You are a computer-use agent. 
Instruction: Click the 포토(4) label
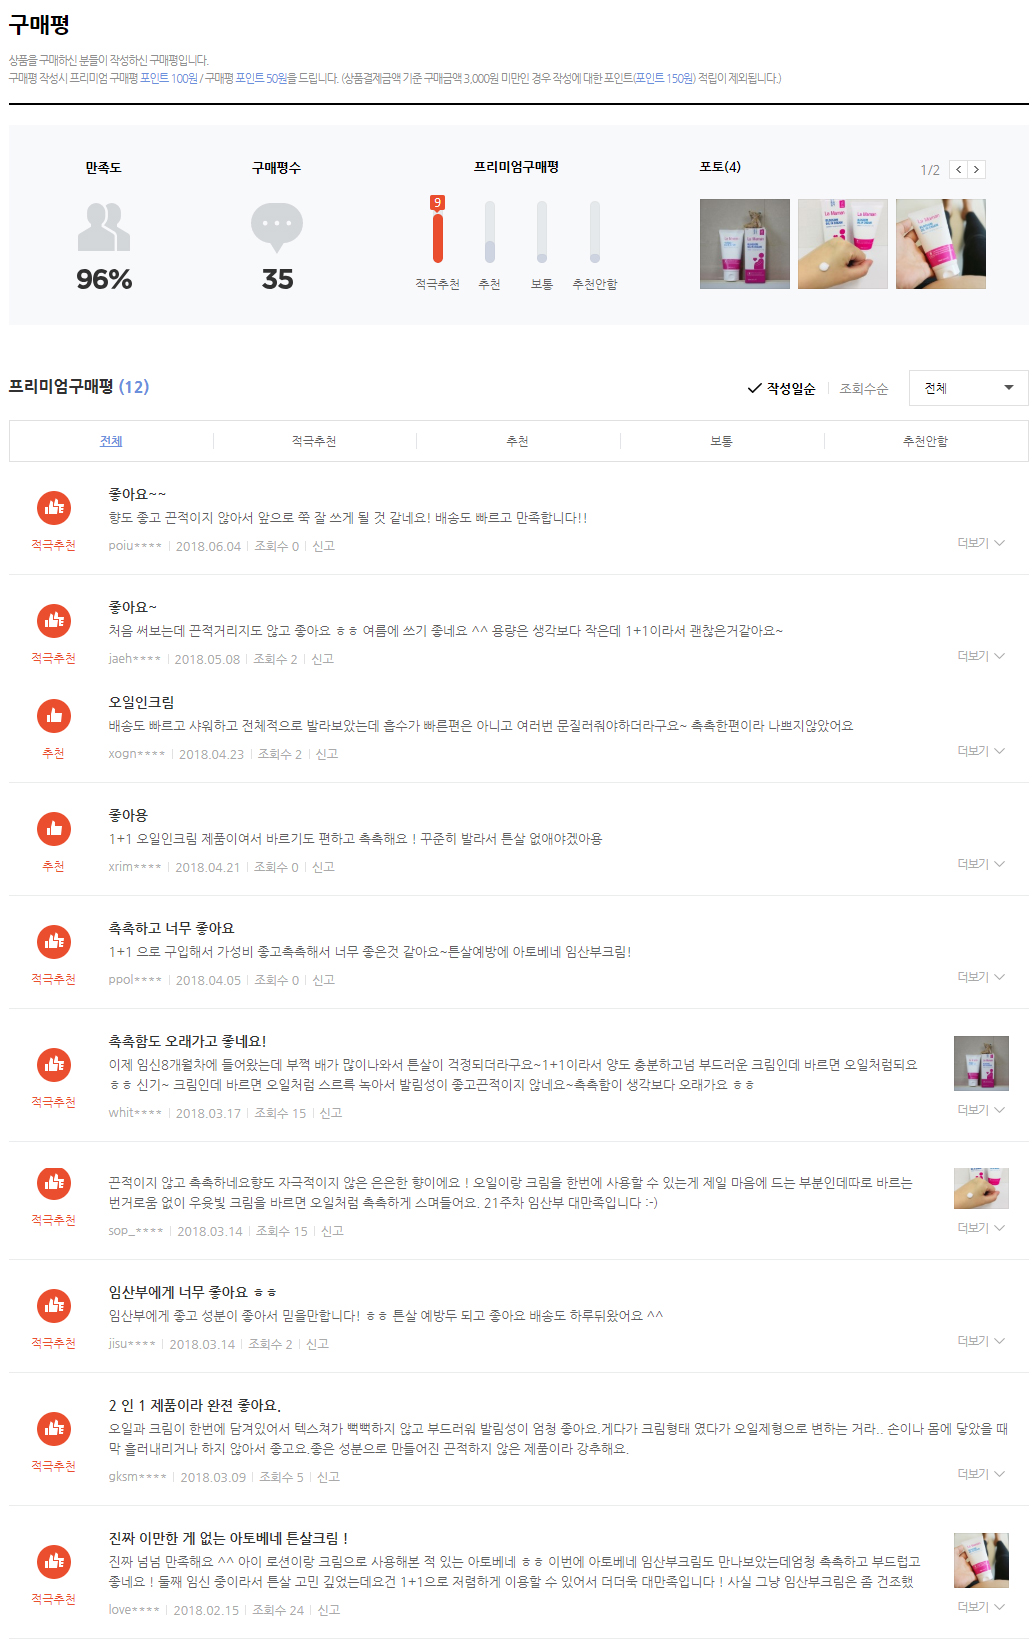pos(720,167)
